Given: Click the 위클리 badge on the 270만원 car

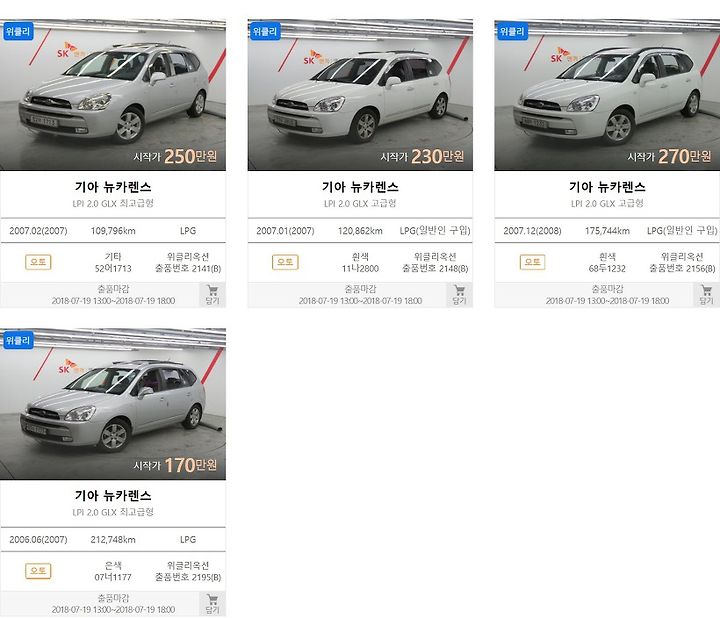Looking at the screenshot, I should pyautogui.click(x=512, y=32).
